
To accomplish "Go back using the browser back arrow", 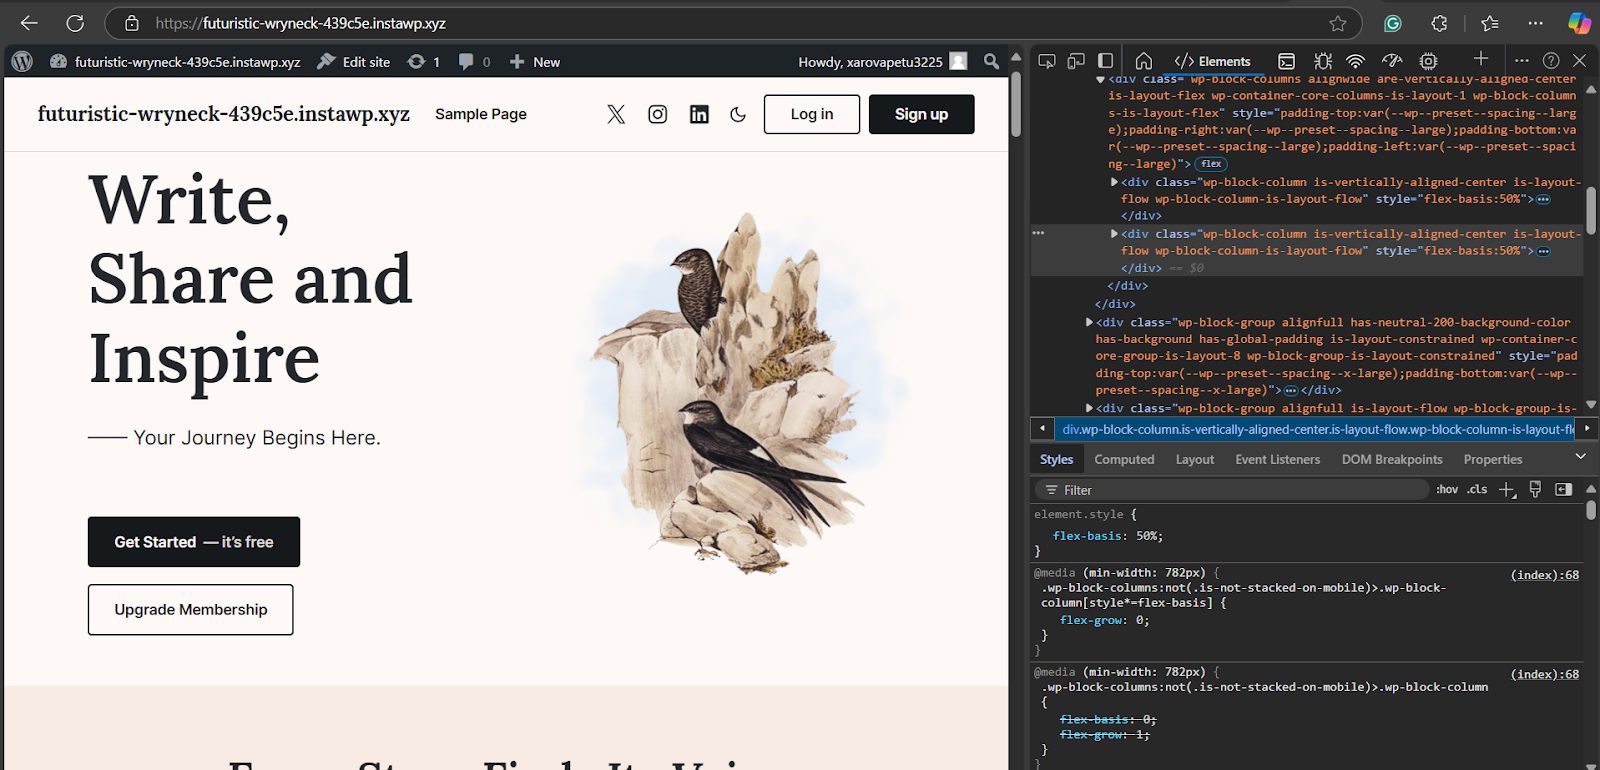I will pyautogui.click(x=29, y=23).
